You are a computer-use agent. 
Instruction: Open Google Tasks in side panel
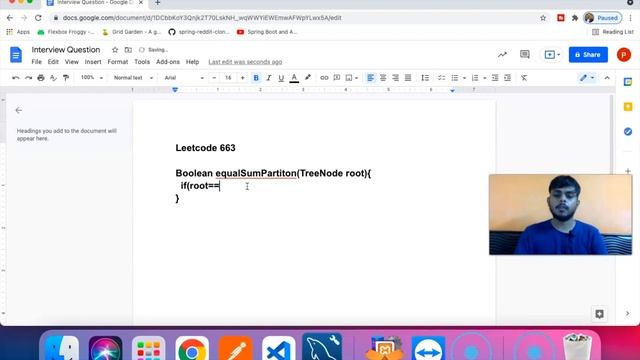click(x=628, y=131)
